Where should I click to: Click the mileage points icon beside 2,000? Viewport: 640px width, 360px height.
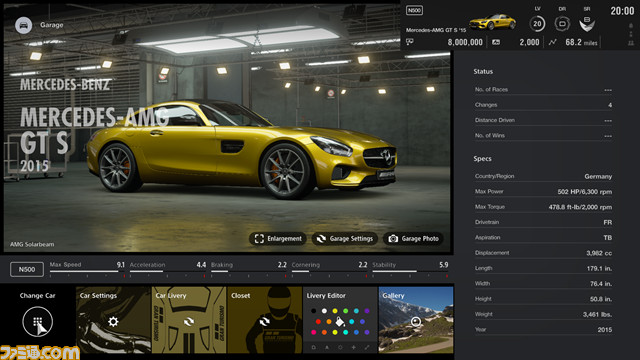point(496,42)
